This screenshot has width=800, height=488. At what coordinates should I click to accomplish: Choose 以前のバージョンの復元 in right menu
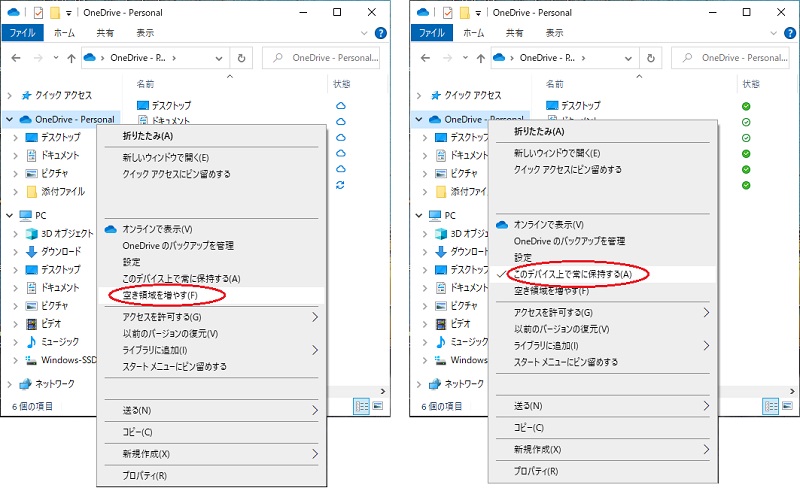pos(561,329)
